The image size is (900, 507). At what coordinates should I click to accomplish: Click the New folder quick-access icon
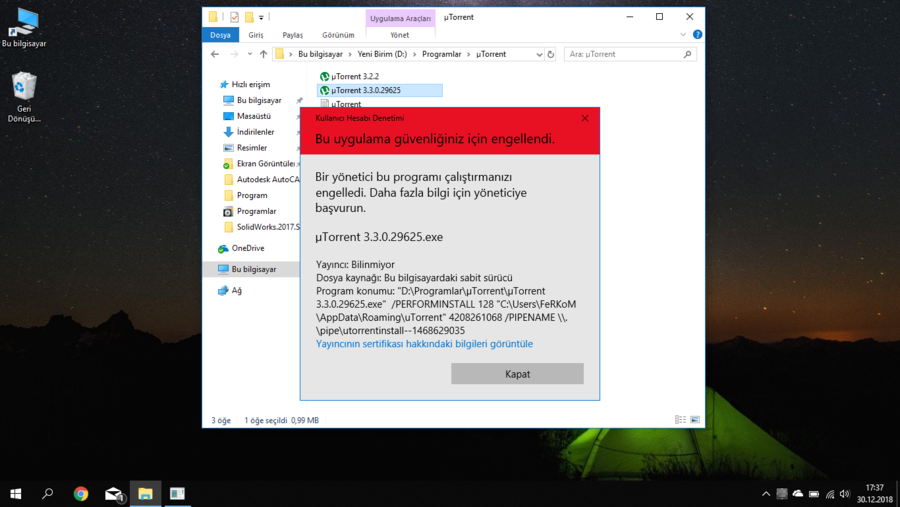249,17
